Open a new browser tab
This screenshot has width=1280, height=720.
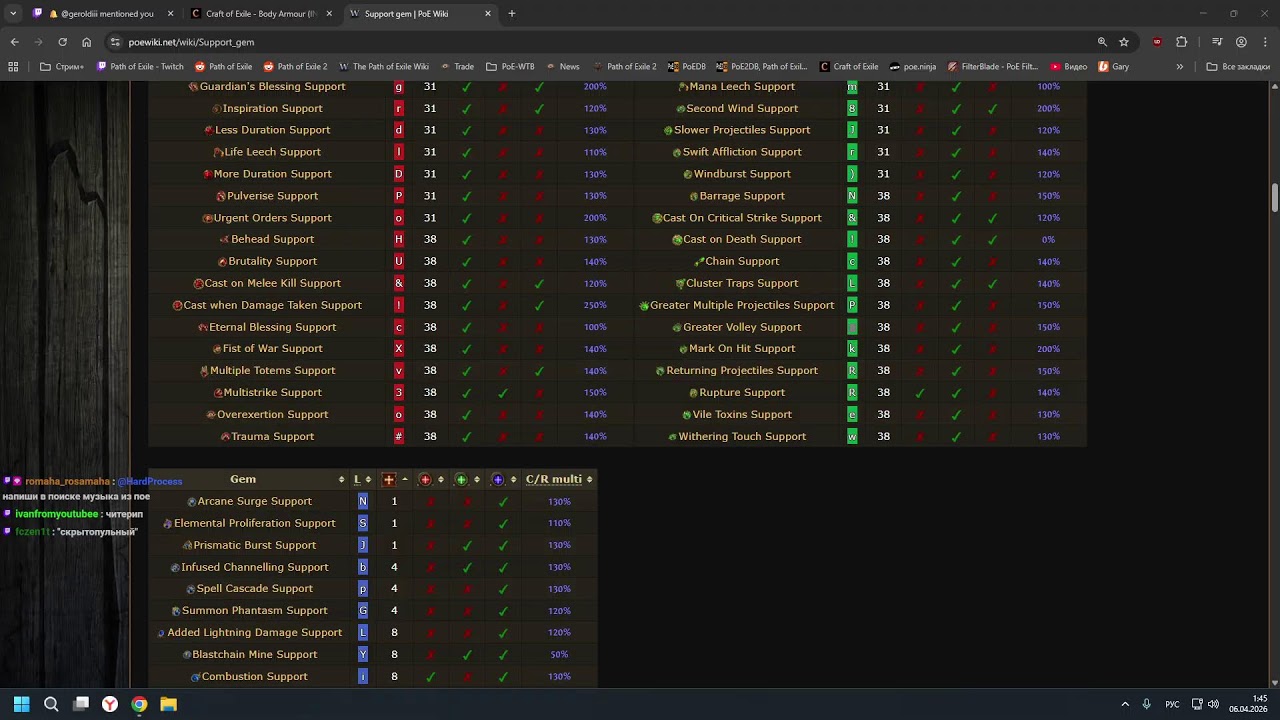[512, 14]
